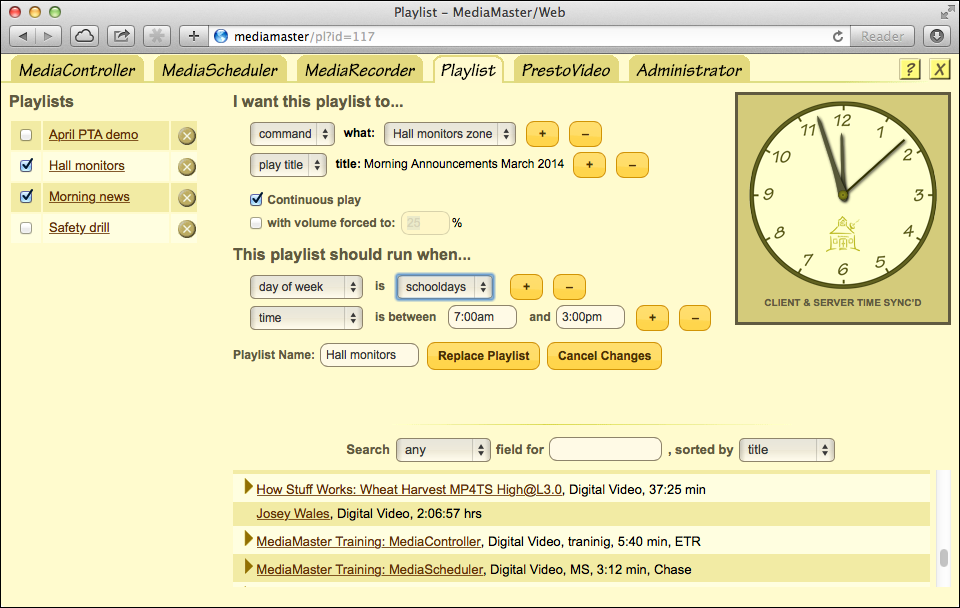The height and width of the screenshot is (608, 960).
Task: Open the Hall monitors zone dropdown
Action: pos(449,134)
